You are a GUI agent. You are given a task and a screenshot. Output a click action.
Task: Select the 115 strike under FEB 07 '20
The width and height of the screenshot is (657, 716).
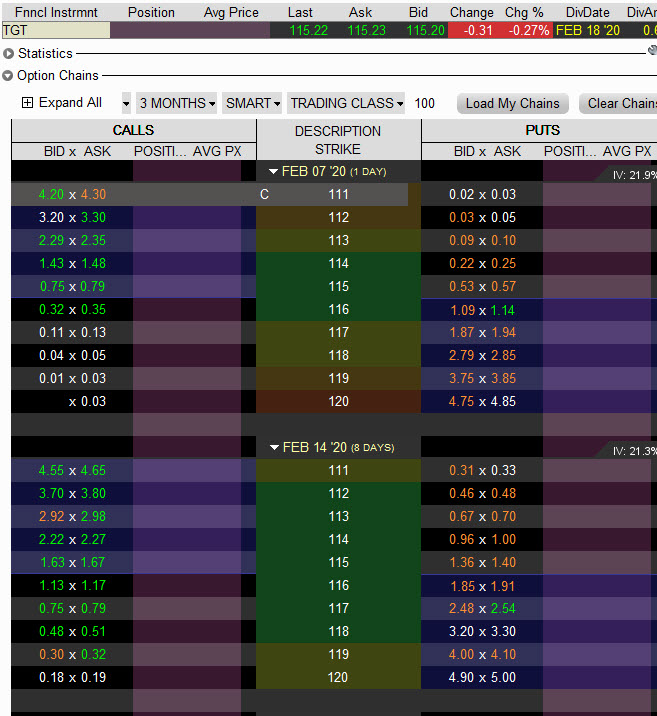pos(338,286)
